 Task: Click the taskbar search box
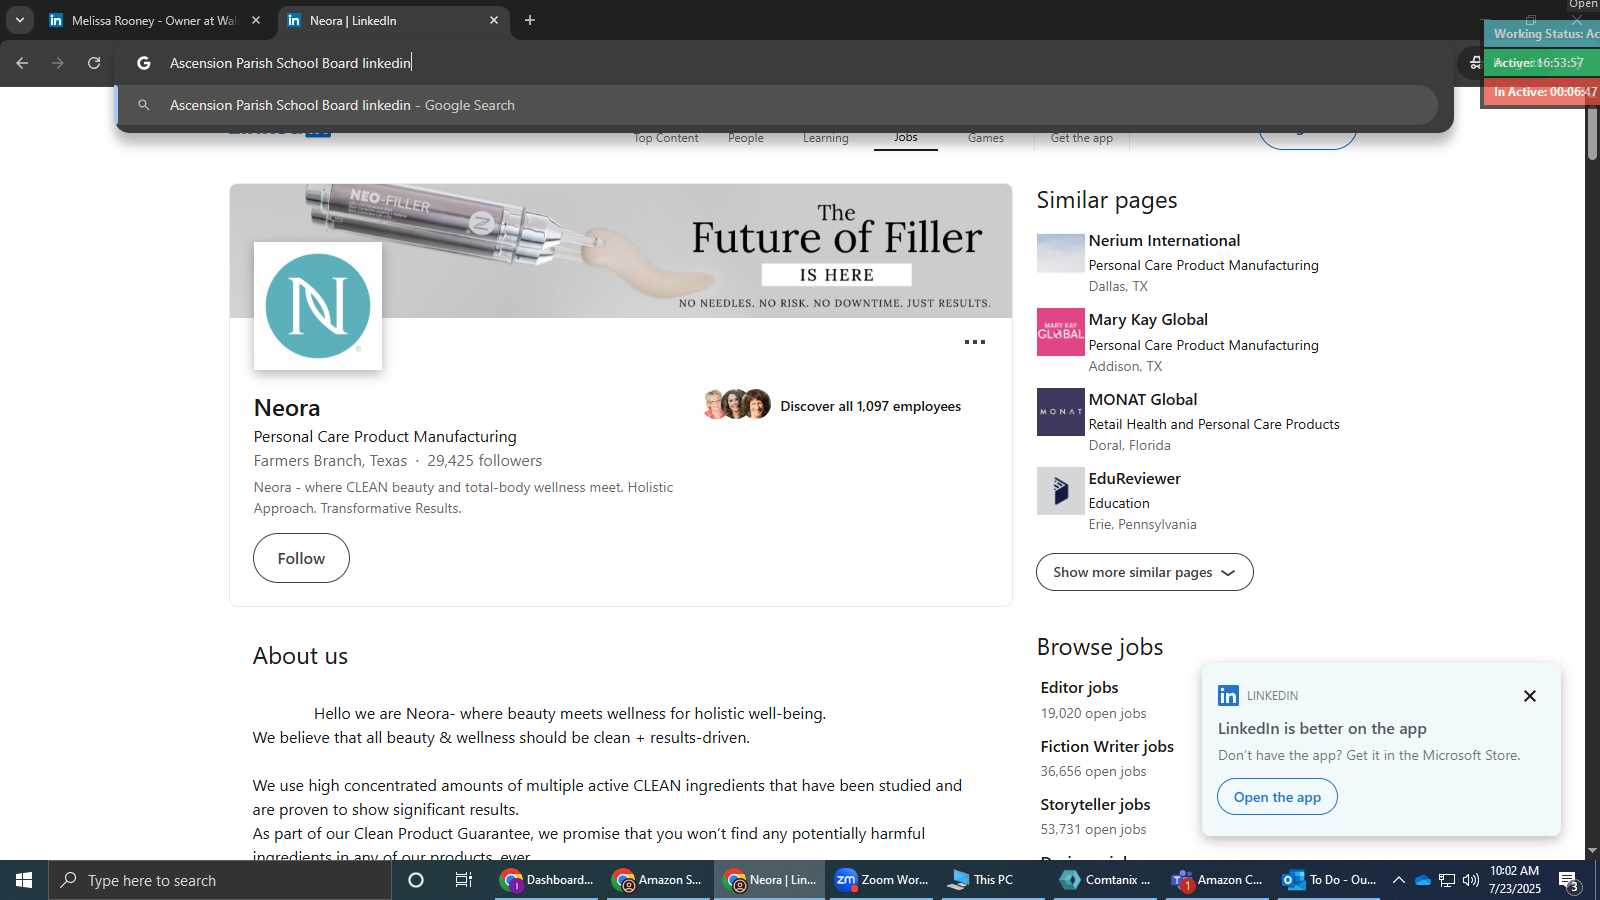pyautogui.click(x=220, y=880)
